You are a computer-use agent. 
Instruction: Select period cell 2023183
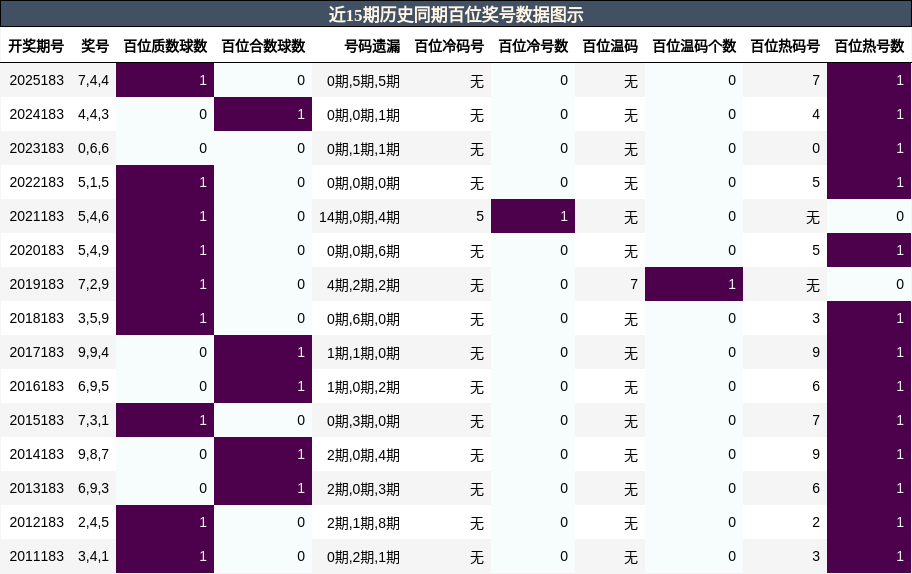pyautogui.click(x=37, y=148)
